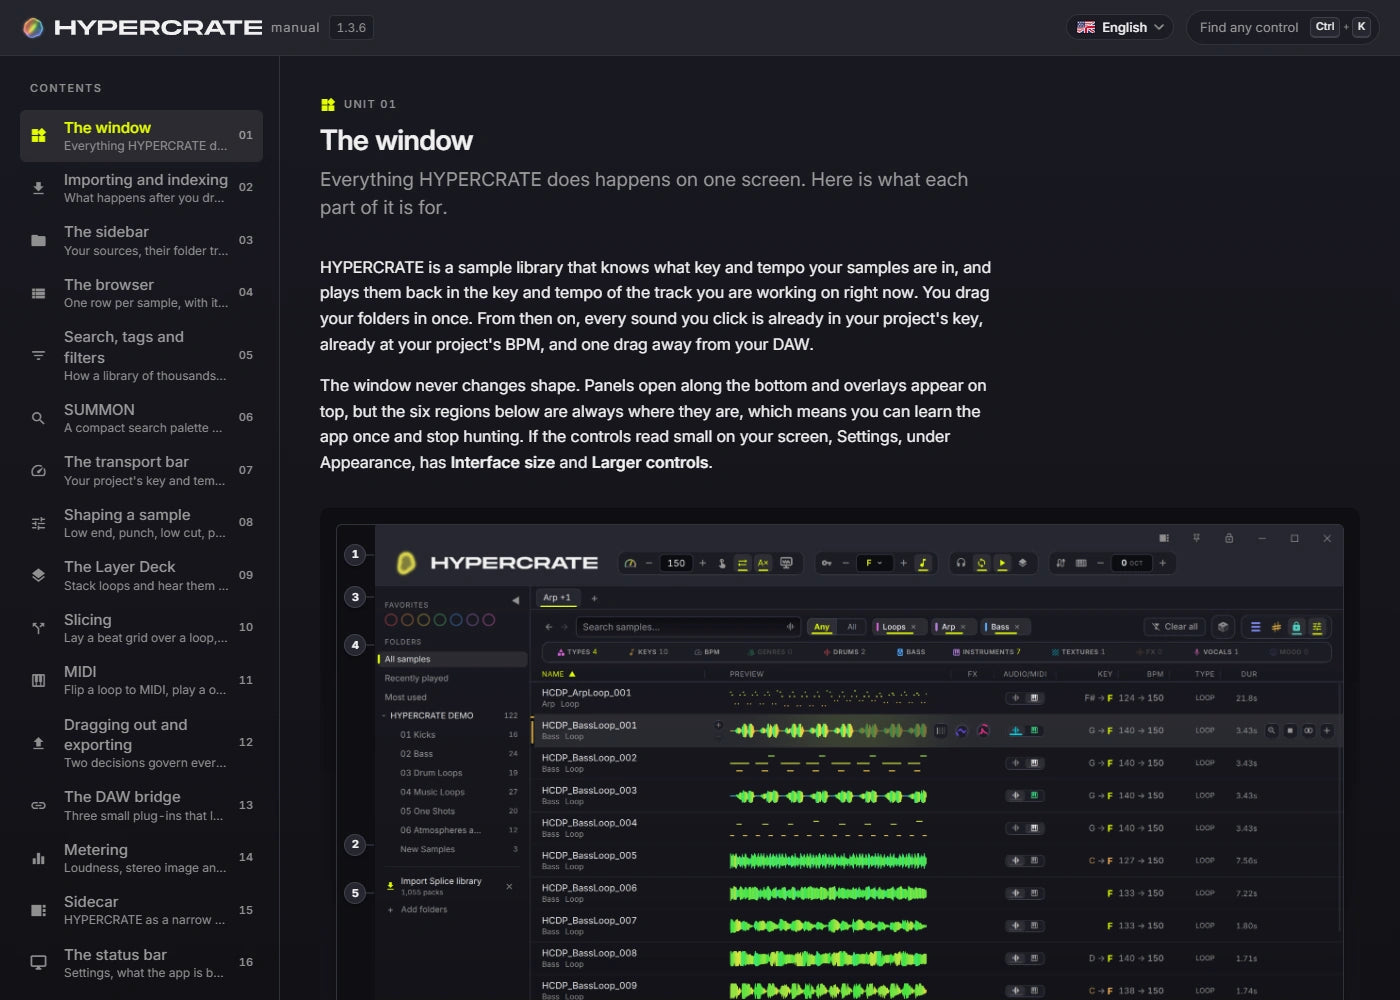Click the panel layout icon in app title bar

(1164, 538)
